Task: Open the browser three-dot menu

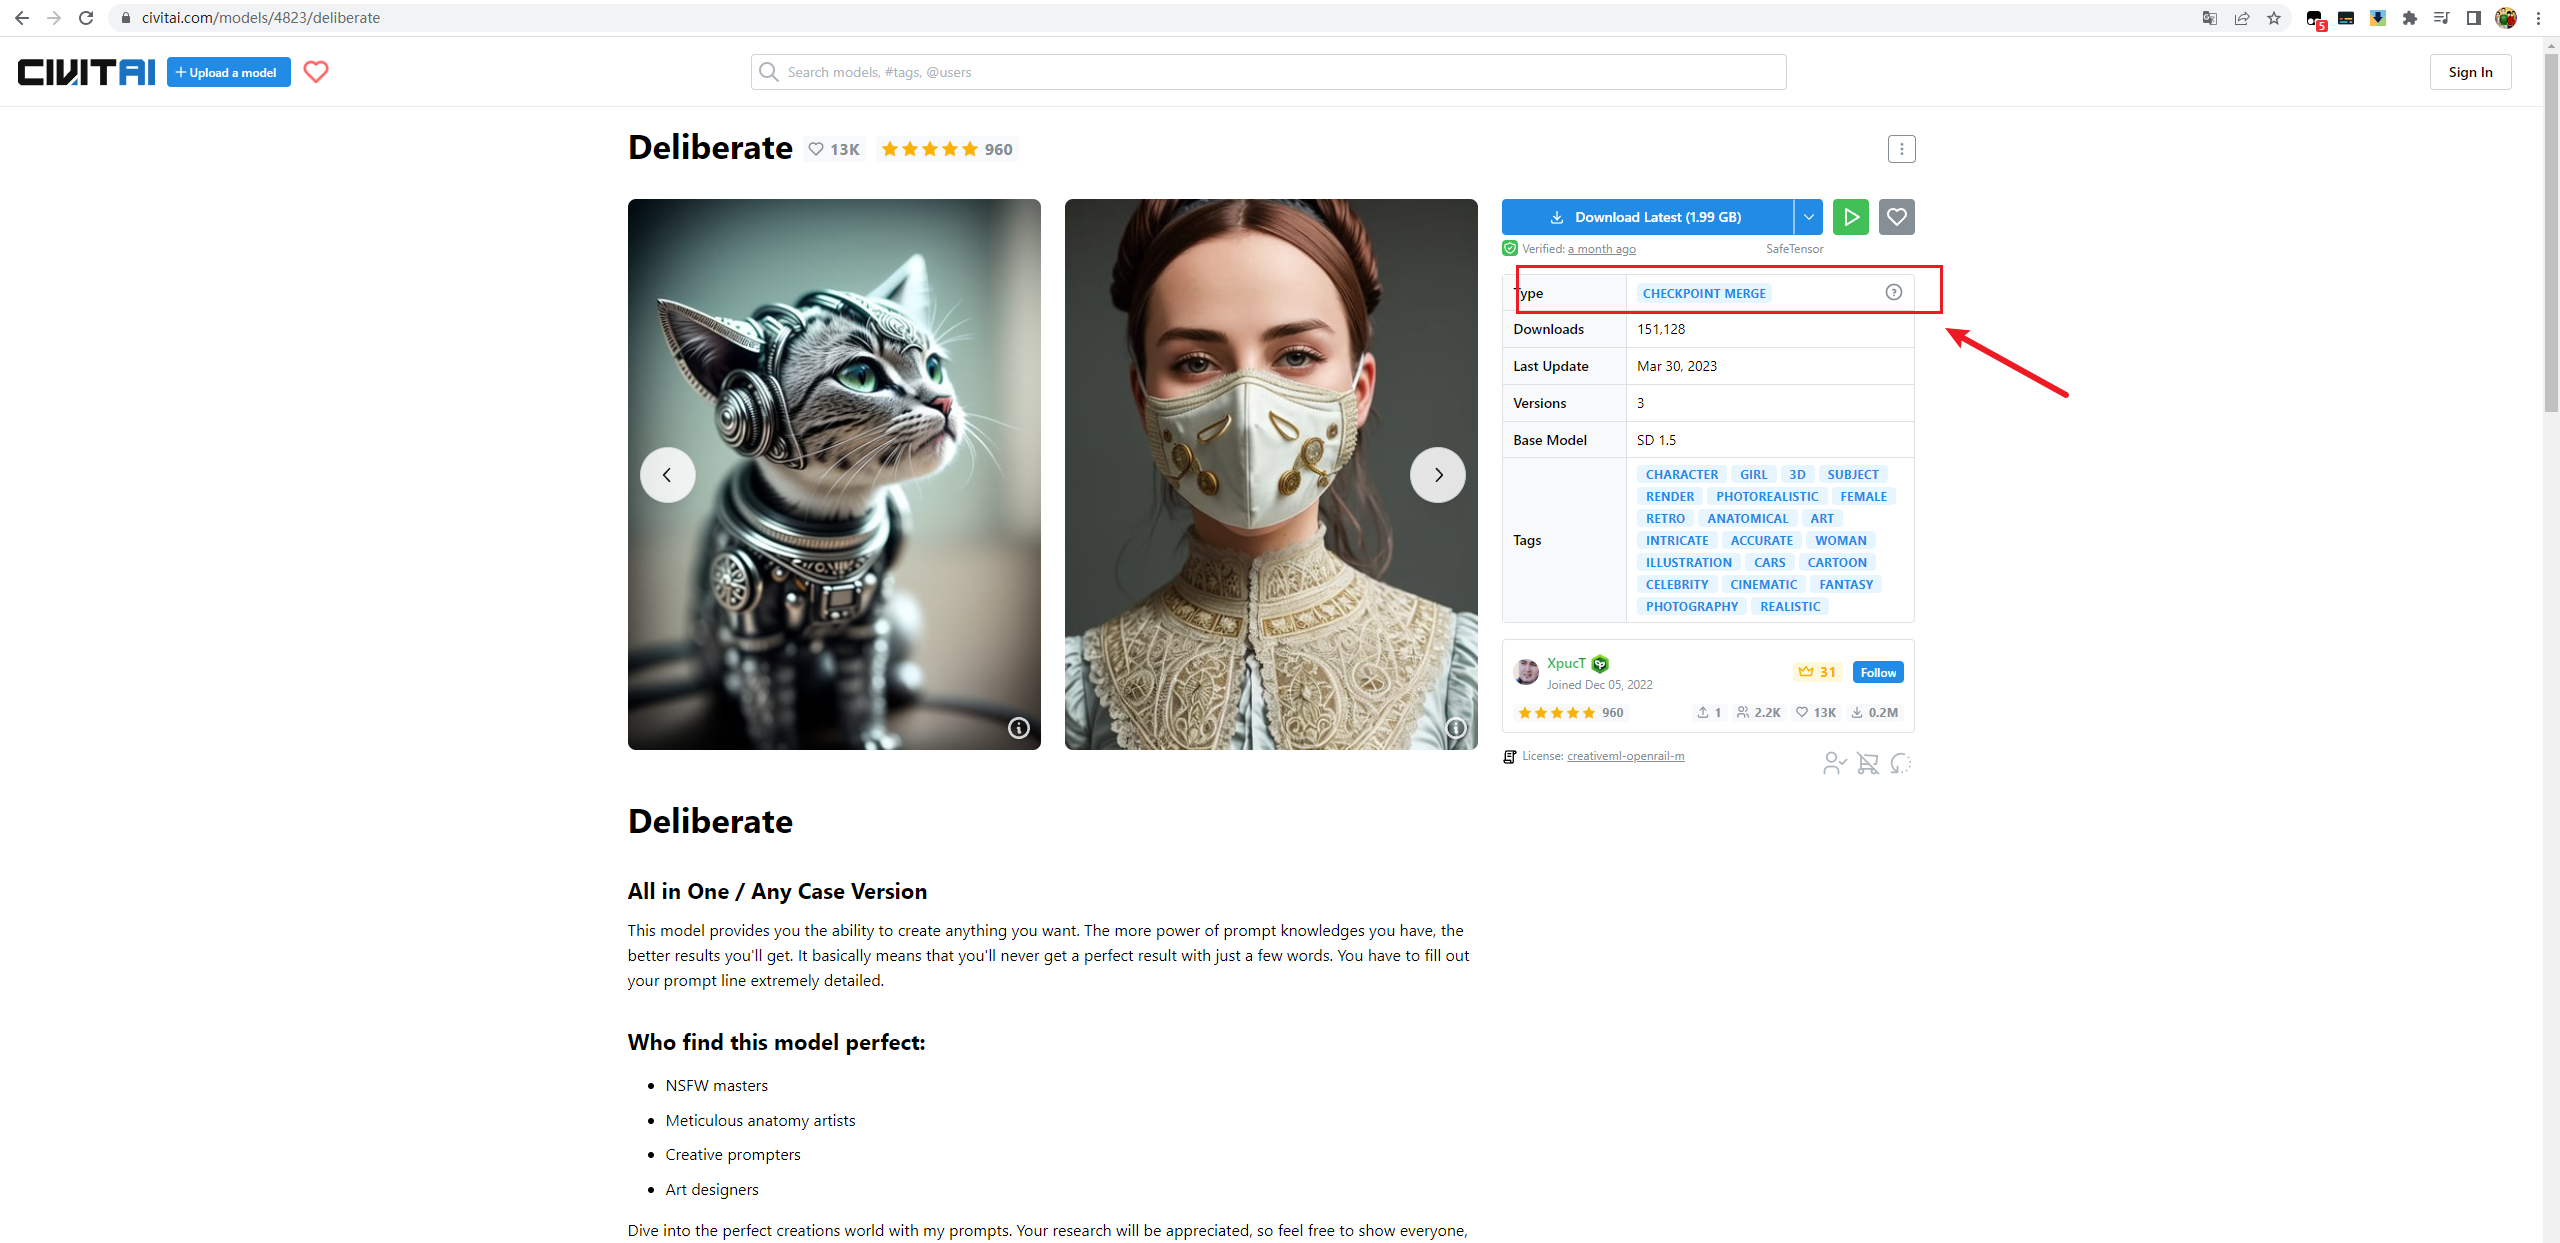Action: tap(2538, 18)
